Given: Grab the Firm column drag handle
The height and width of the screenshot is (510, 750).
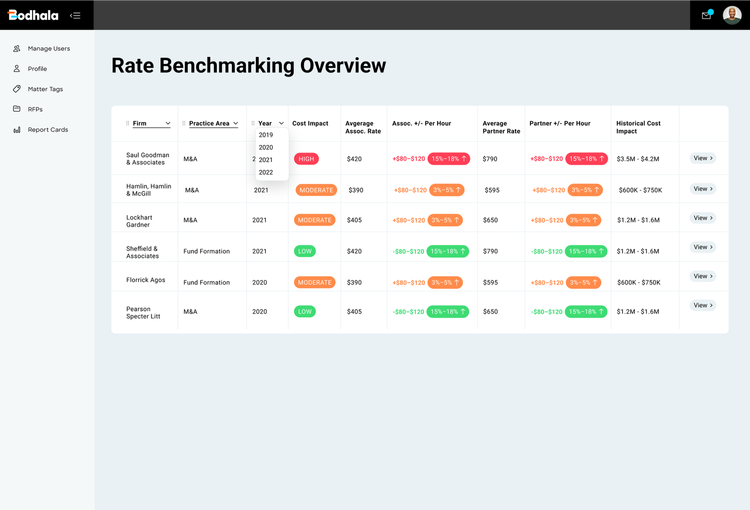Looking at the screenshot, I should pos(127,123).
